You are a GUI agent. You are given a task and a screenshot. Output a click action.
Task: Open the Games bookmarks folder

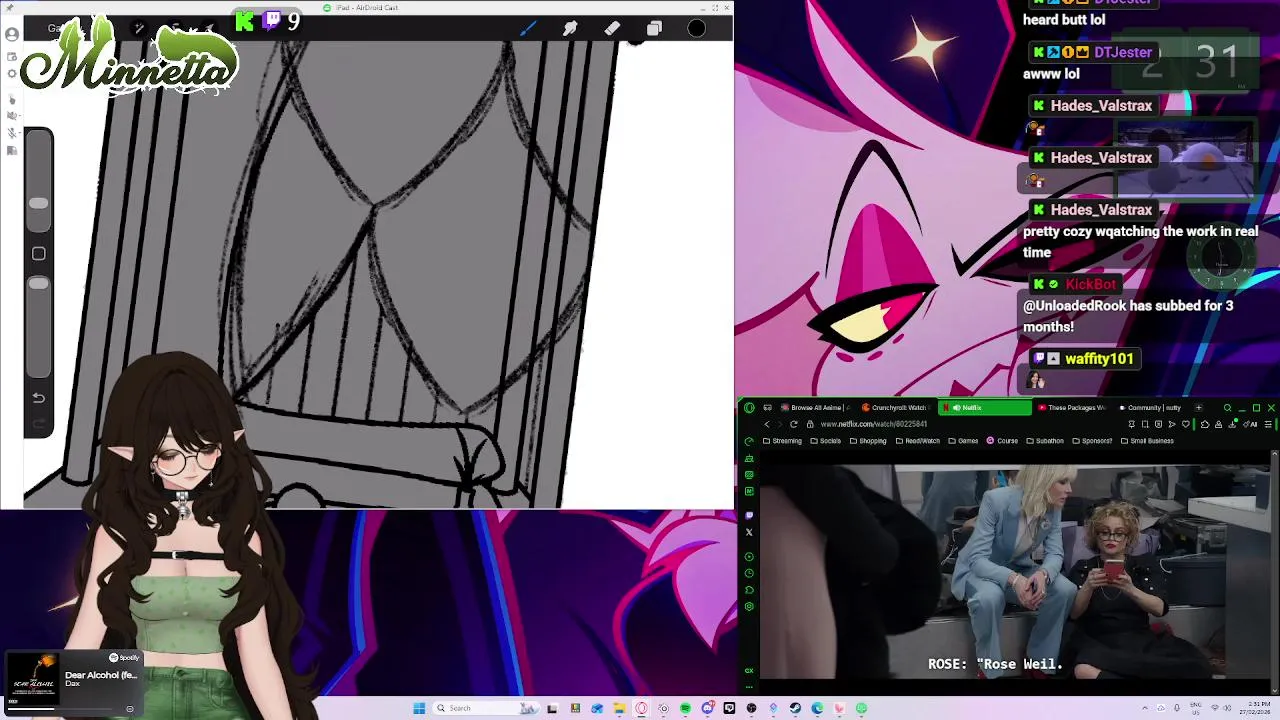tap(963, 441)
